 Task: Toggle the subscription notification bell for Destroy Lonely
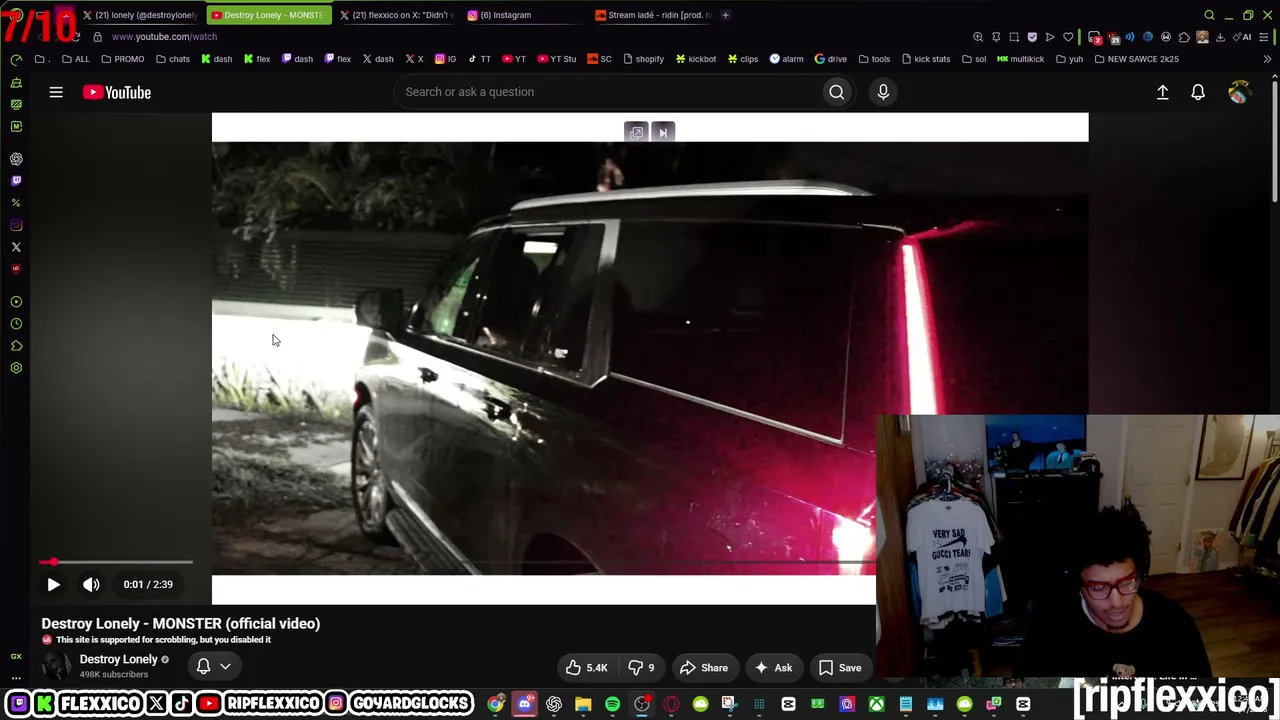(203, 666)
